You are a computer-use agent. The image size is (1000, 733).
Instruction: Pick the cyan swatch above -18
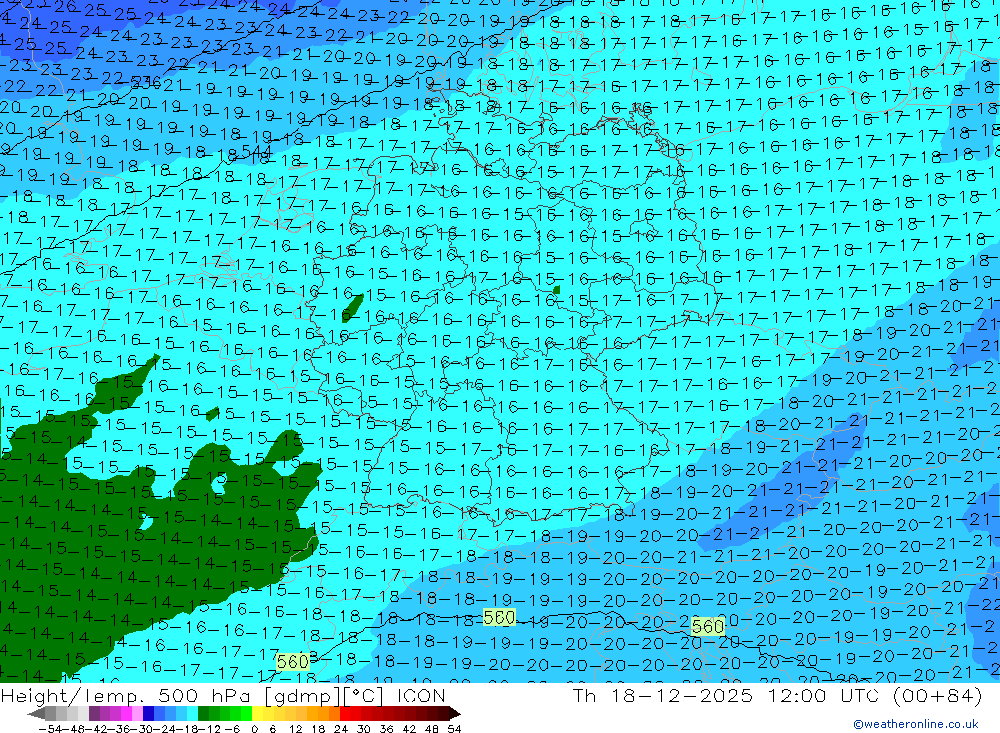click(192, 714)
